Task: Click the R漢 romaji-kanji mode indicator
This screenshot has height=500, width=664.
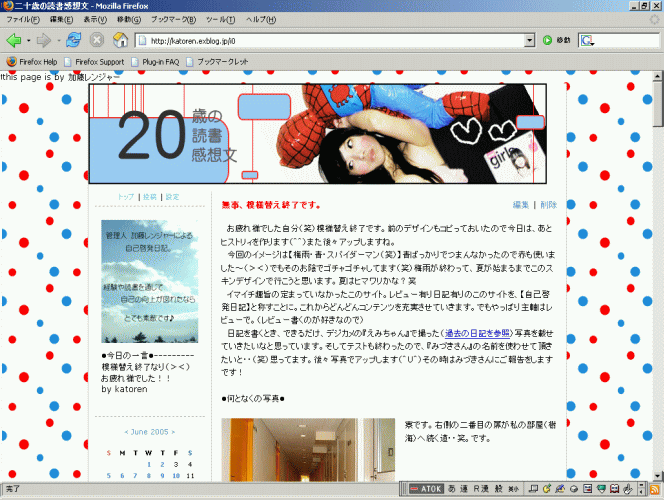Action: pos(481,489)
